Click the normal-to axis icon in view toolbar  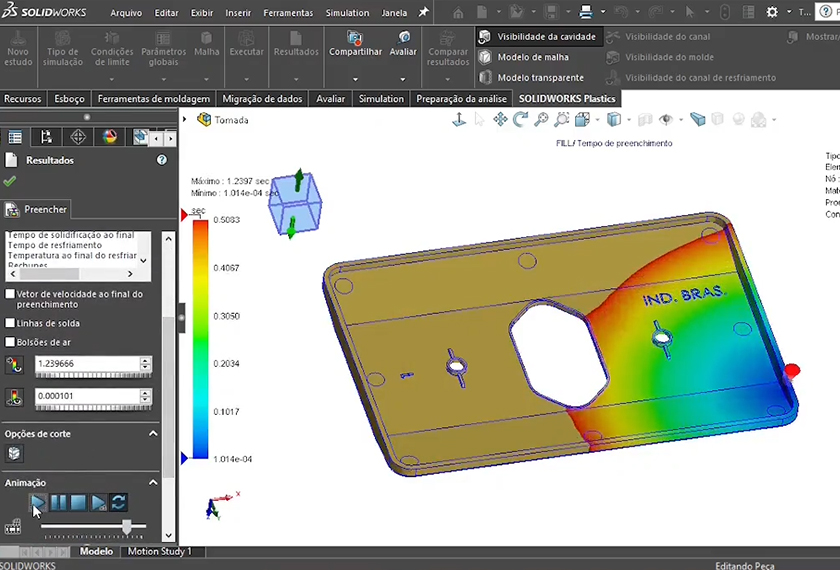459,119
